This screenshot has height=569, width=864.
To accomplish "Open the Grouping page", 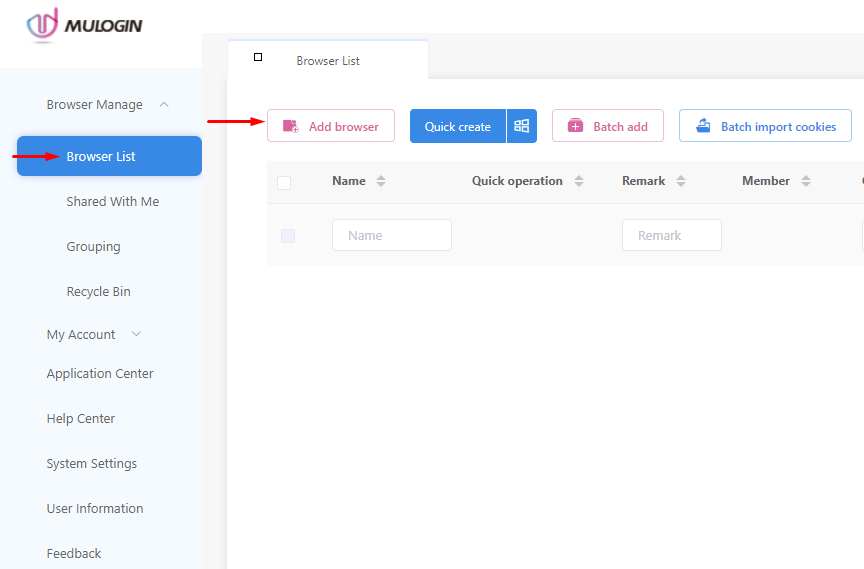I will (x=93, y=247).
